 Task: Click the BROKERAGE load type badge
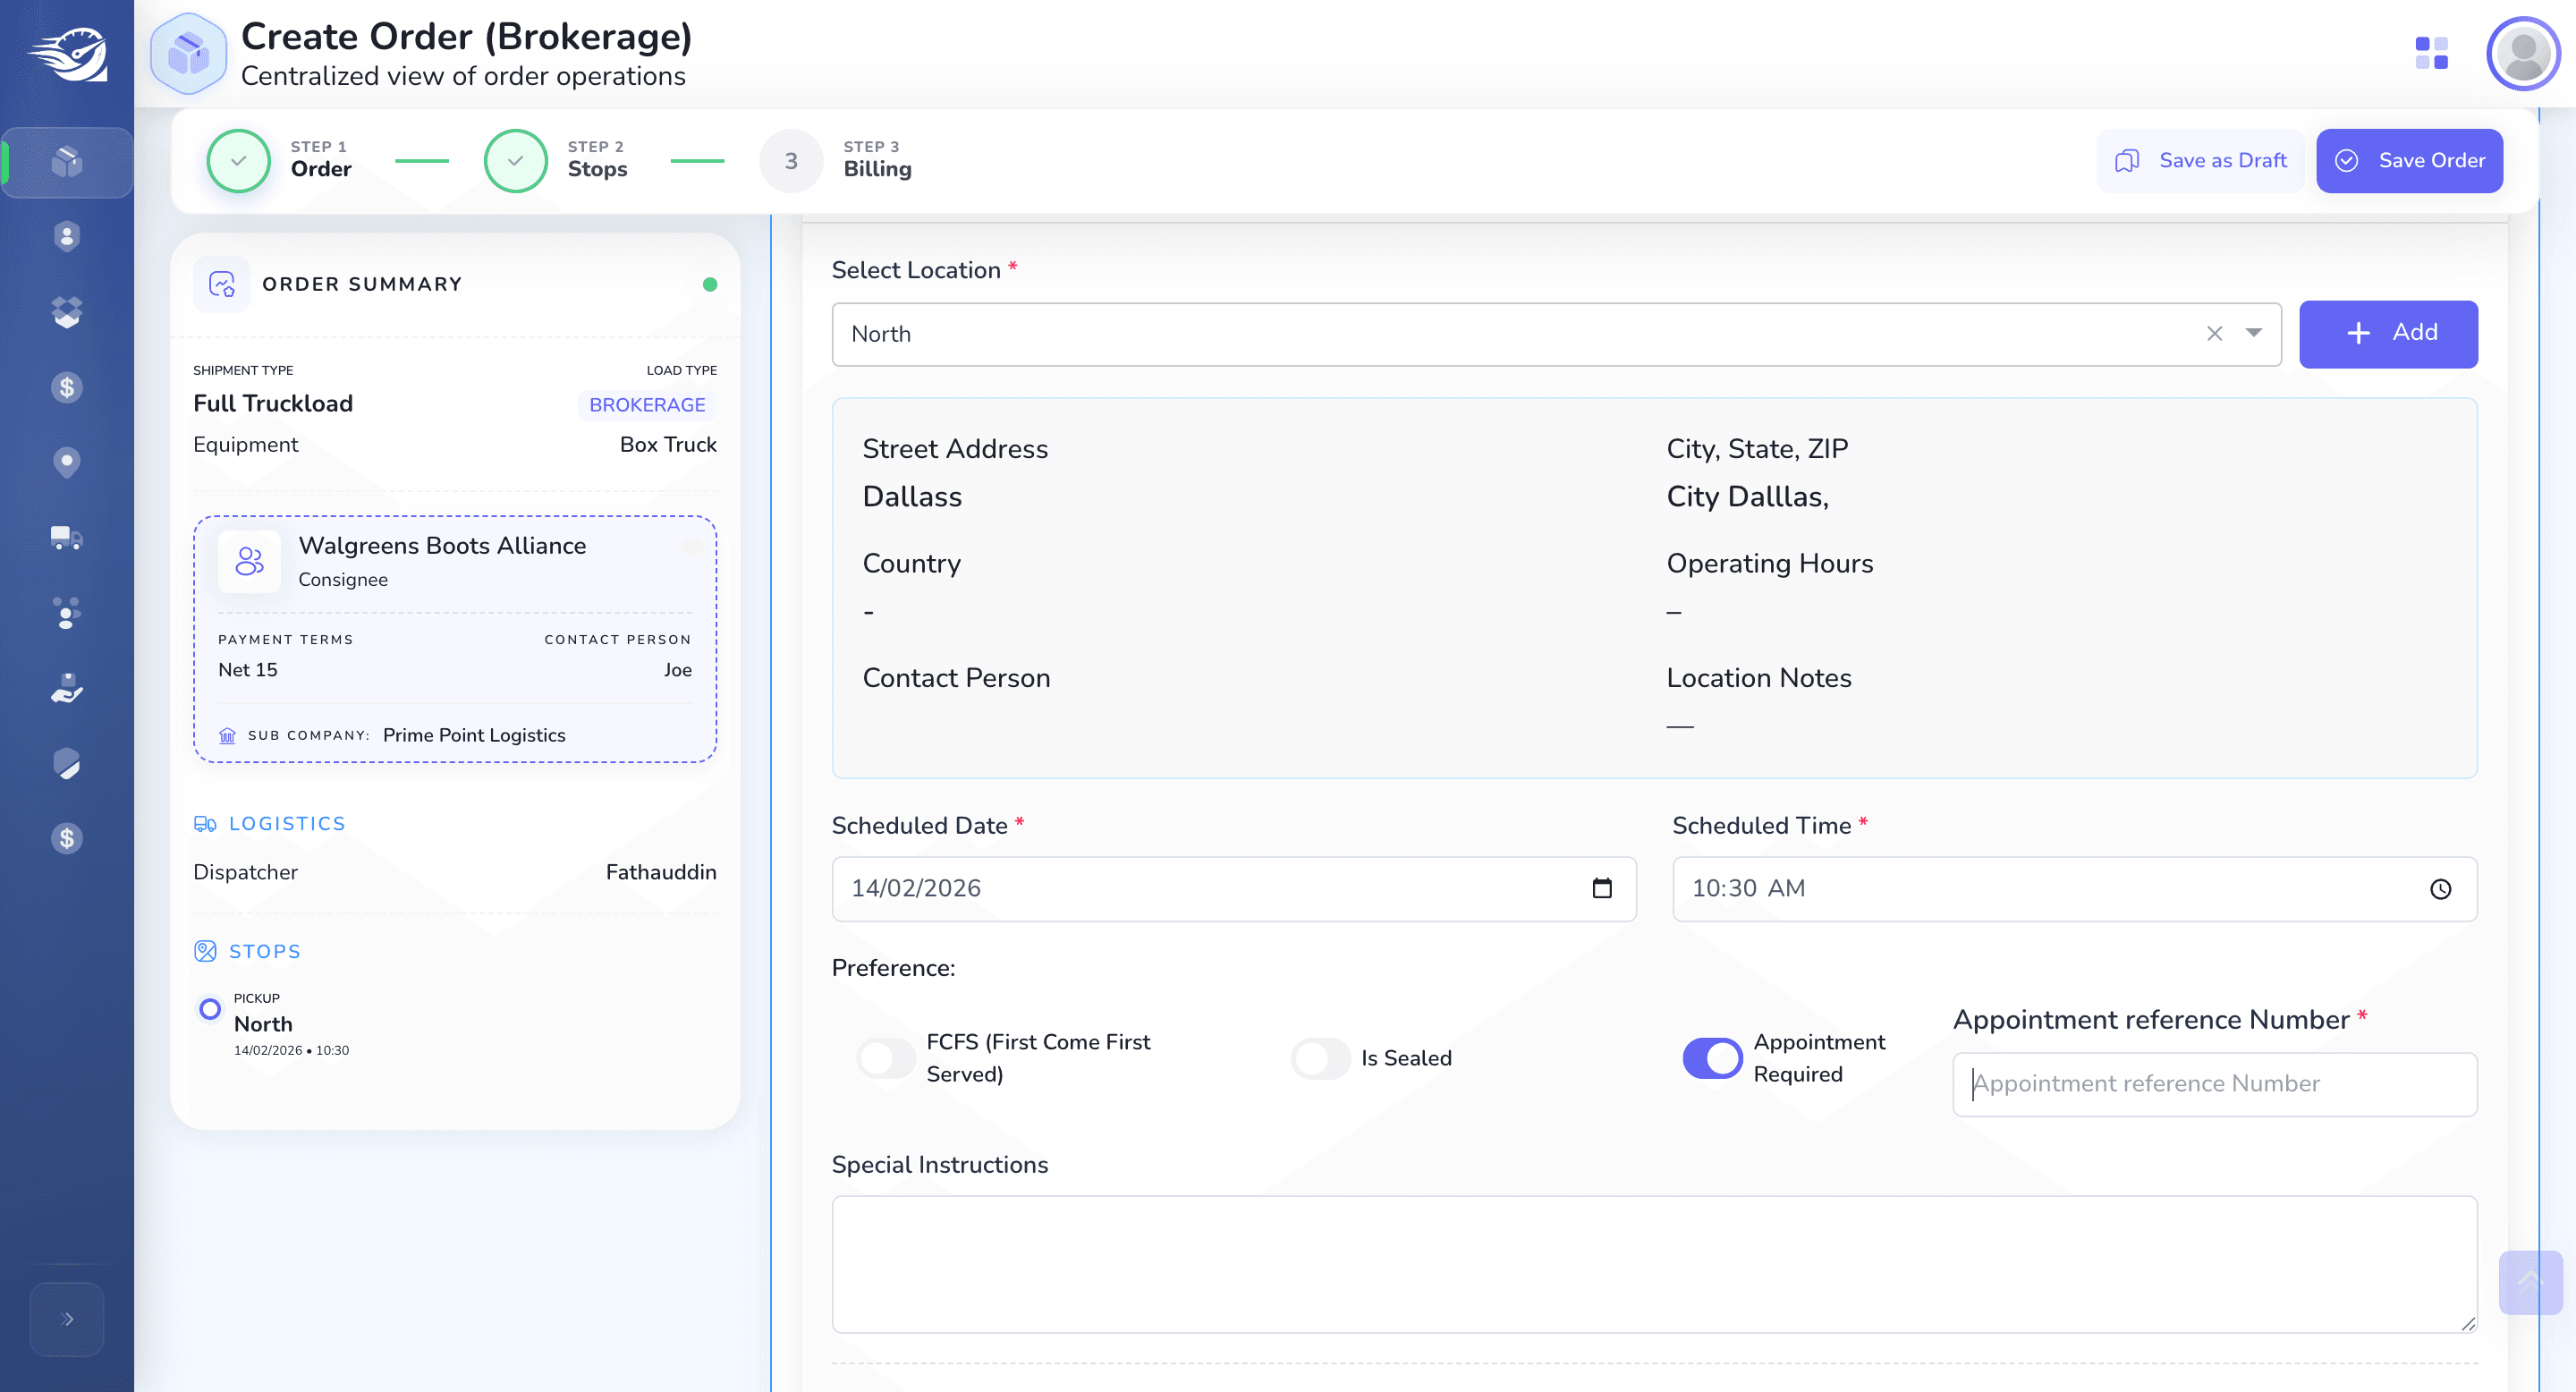[x=647, y=404]
